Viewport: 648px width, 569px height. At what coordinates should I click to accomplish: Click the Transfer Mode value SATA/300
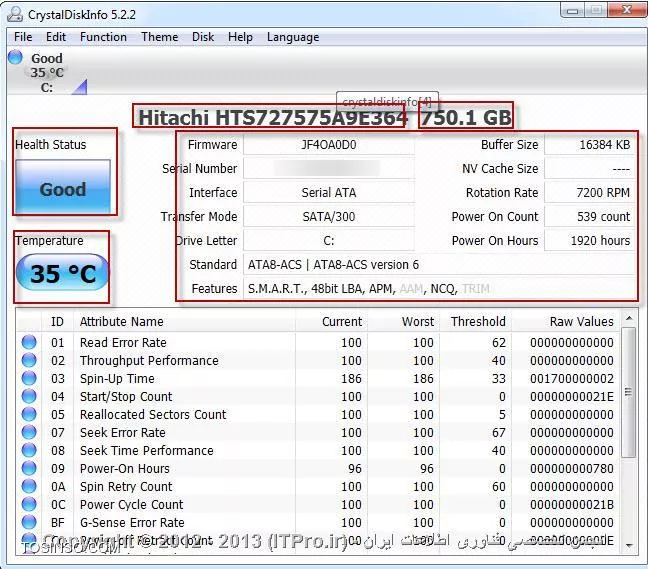[329, 217]
